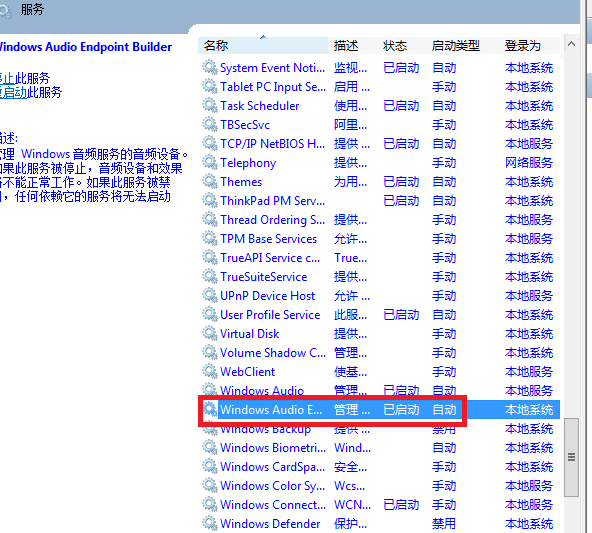Click the Virtual Disk service gear icon
592x533 pixels.
click(210, 333)
